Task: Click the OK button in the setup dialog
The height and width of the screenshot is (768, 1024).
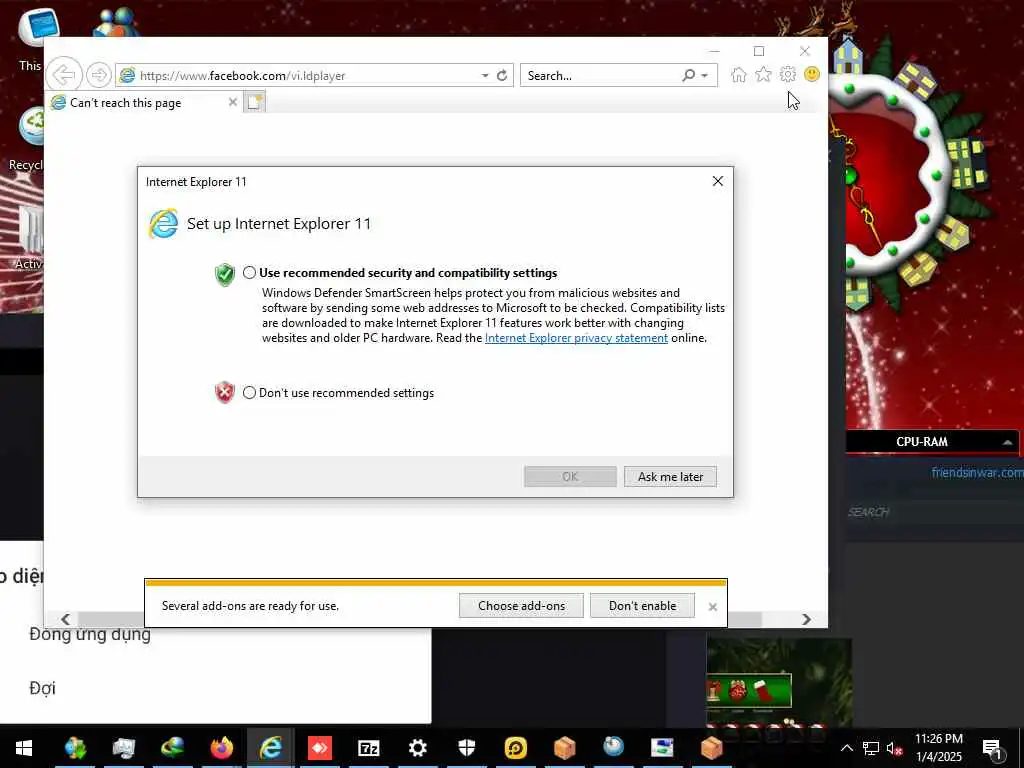Action: pos(570,477)
